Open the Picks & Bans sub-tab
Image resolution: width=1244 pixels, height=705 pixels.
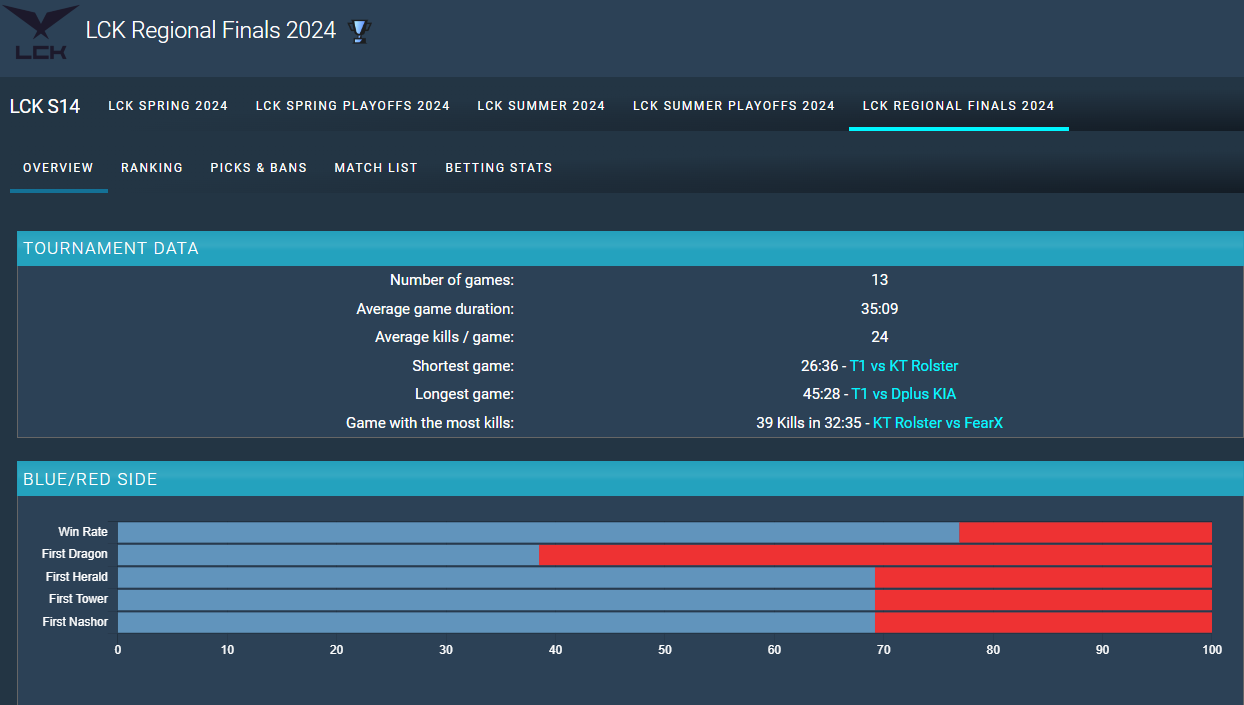point(259,168)
